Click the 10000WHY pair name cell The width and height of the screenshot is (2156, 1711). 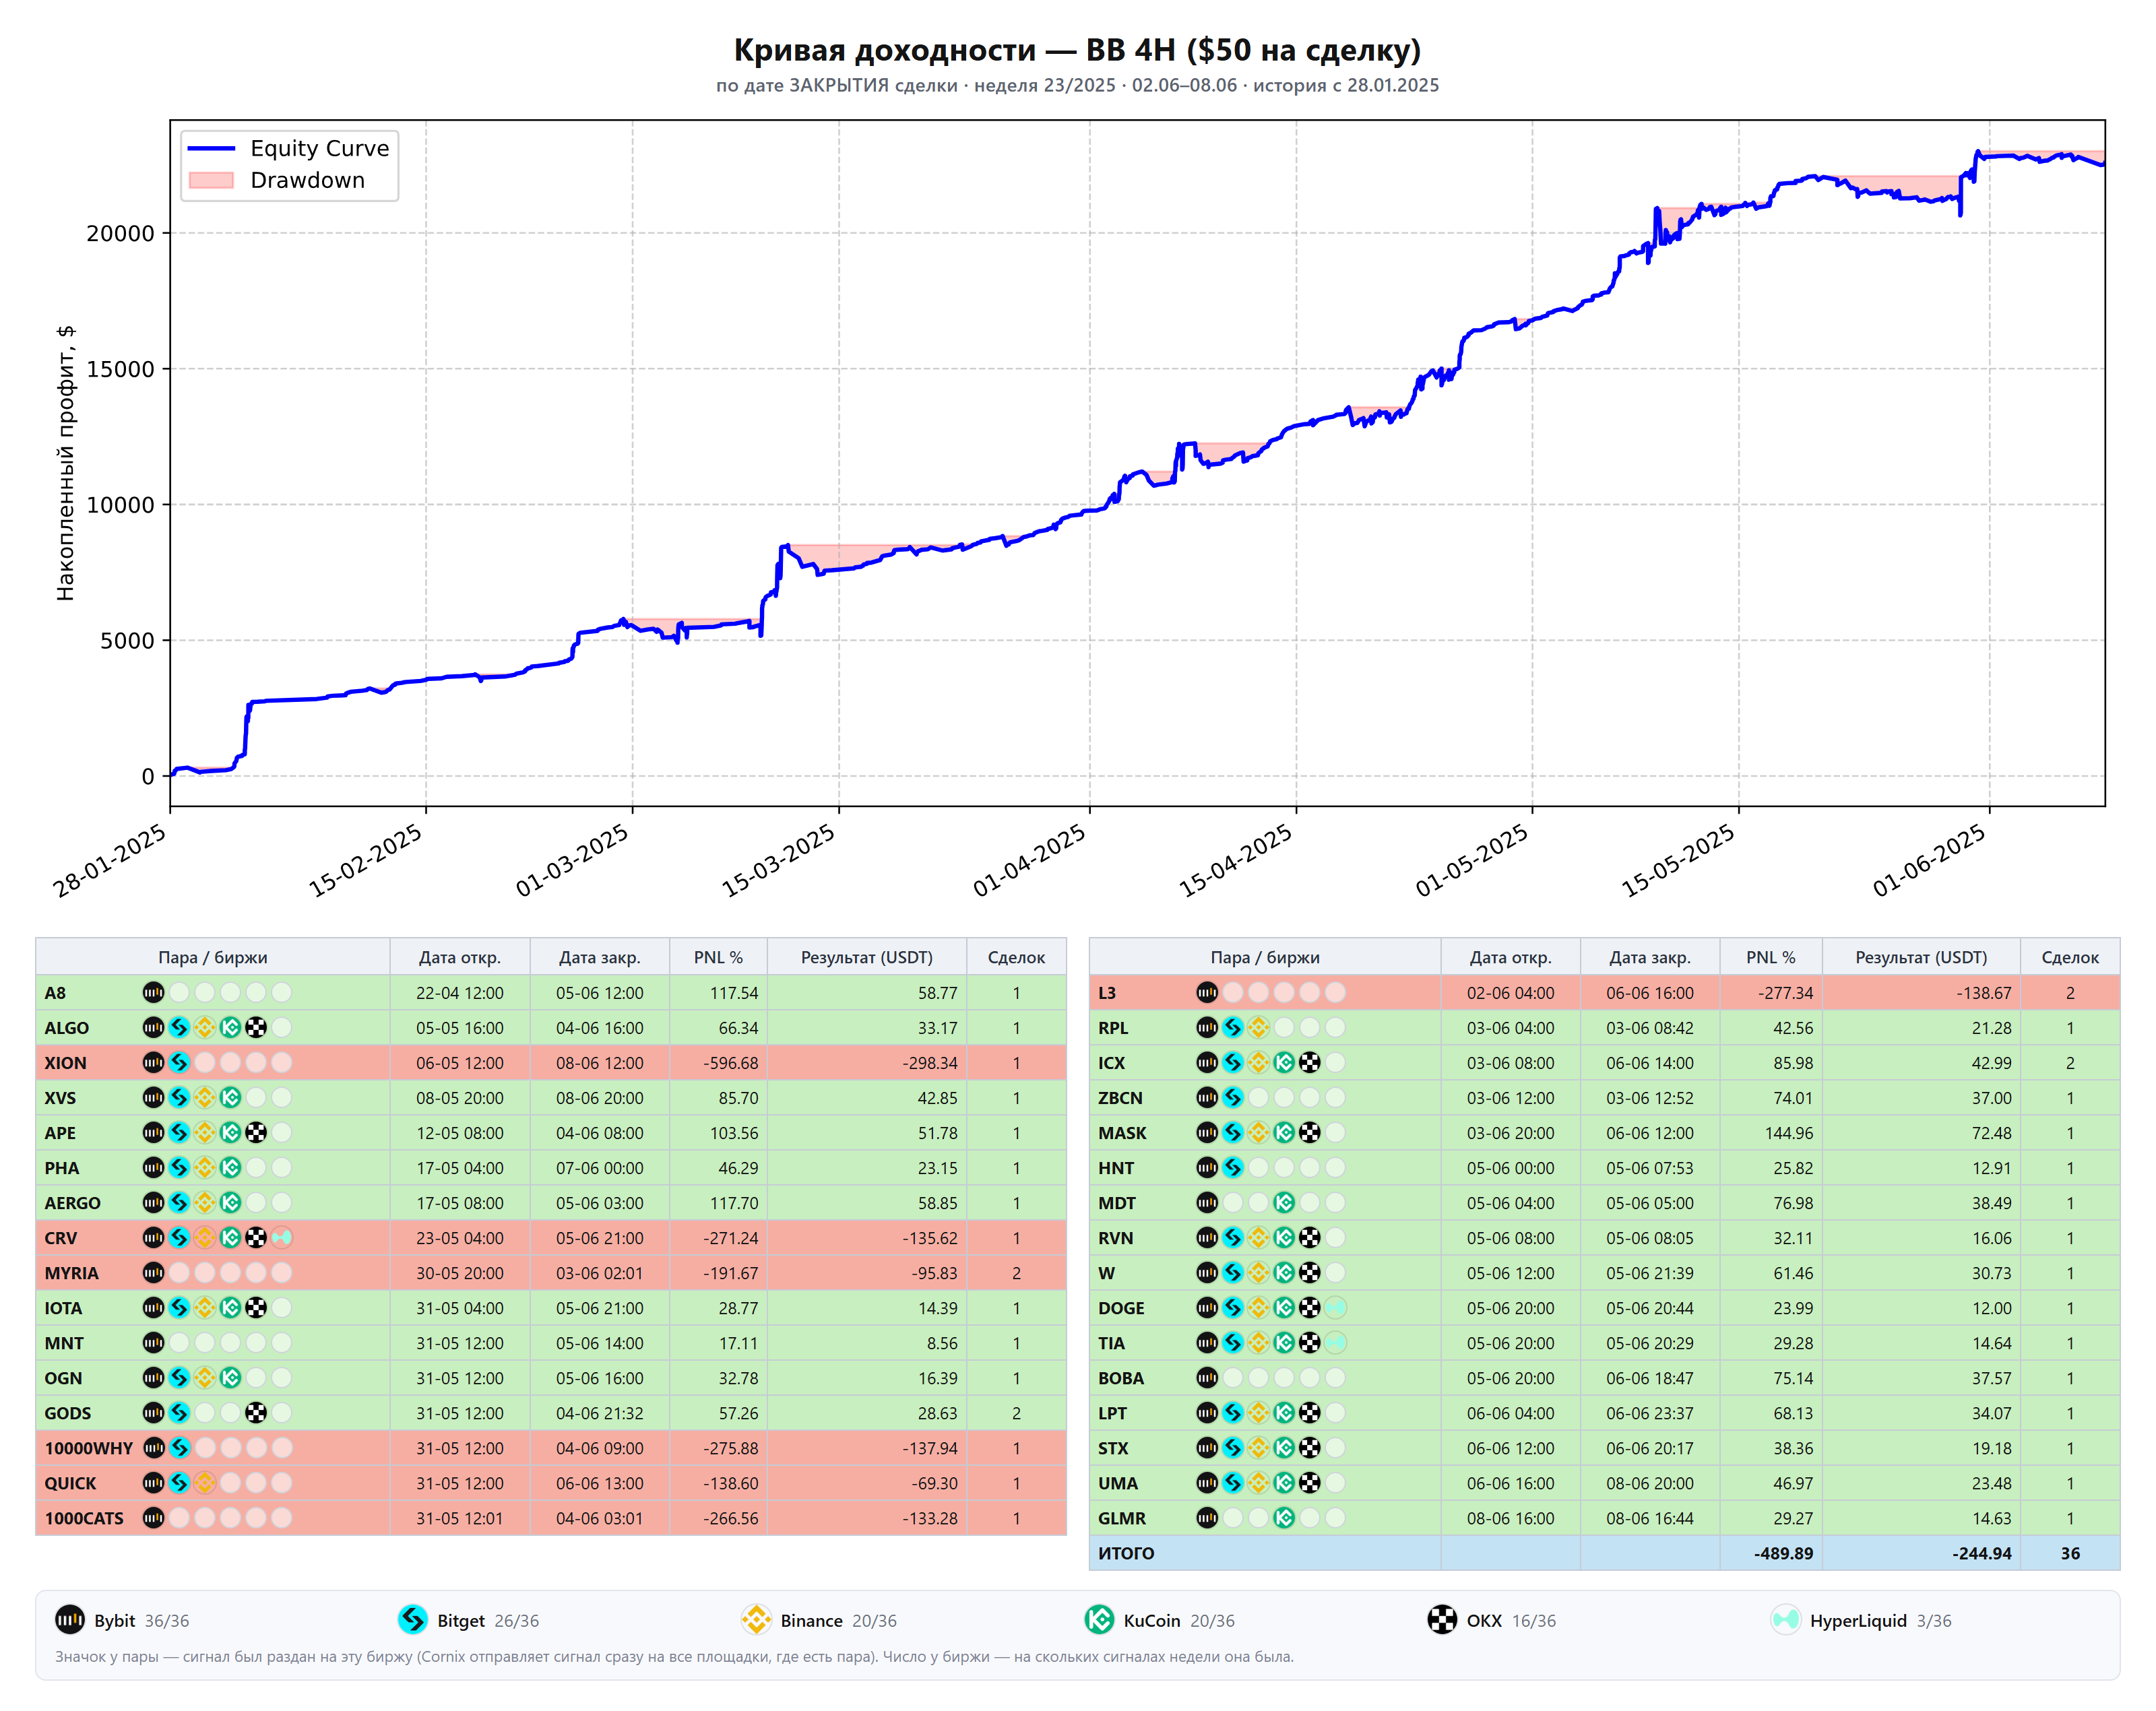tap(88, 1448)
